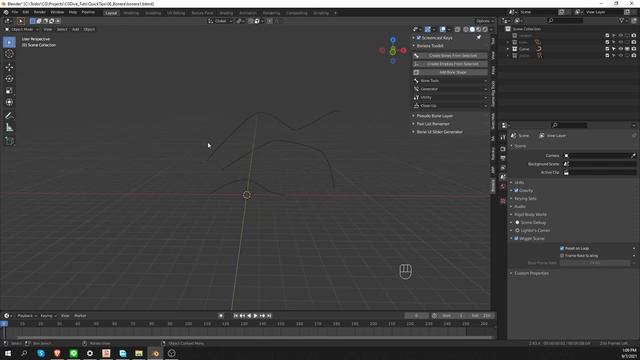640x360 pixels.
Task: Click the Play animation button in timeline
Action: tap(256, 316)
